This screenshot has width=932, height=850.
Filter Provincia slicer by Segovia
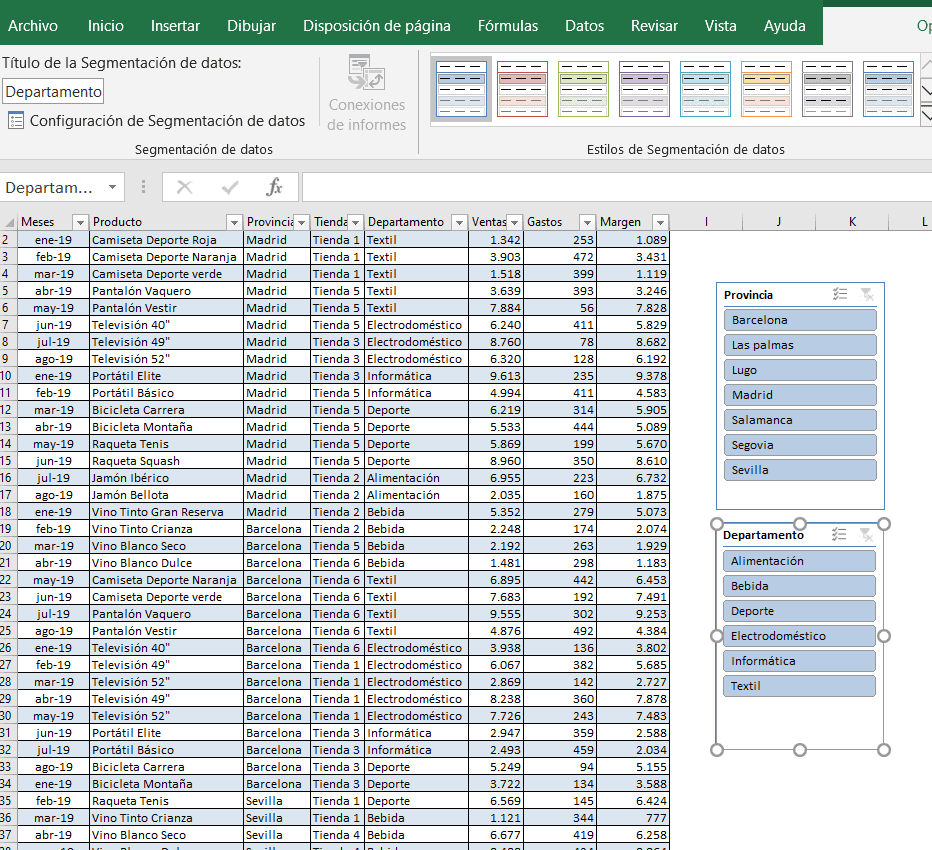pyautogui.click(x=800, y=445)
